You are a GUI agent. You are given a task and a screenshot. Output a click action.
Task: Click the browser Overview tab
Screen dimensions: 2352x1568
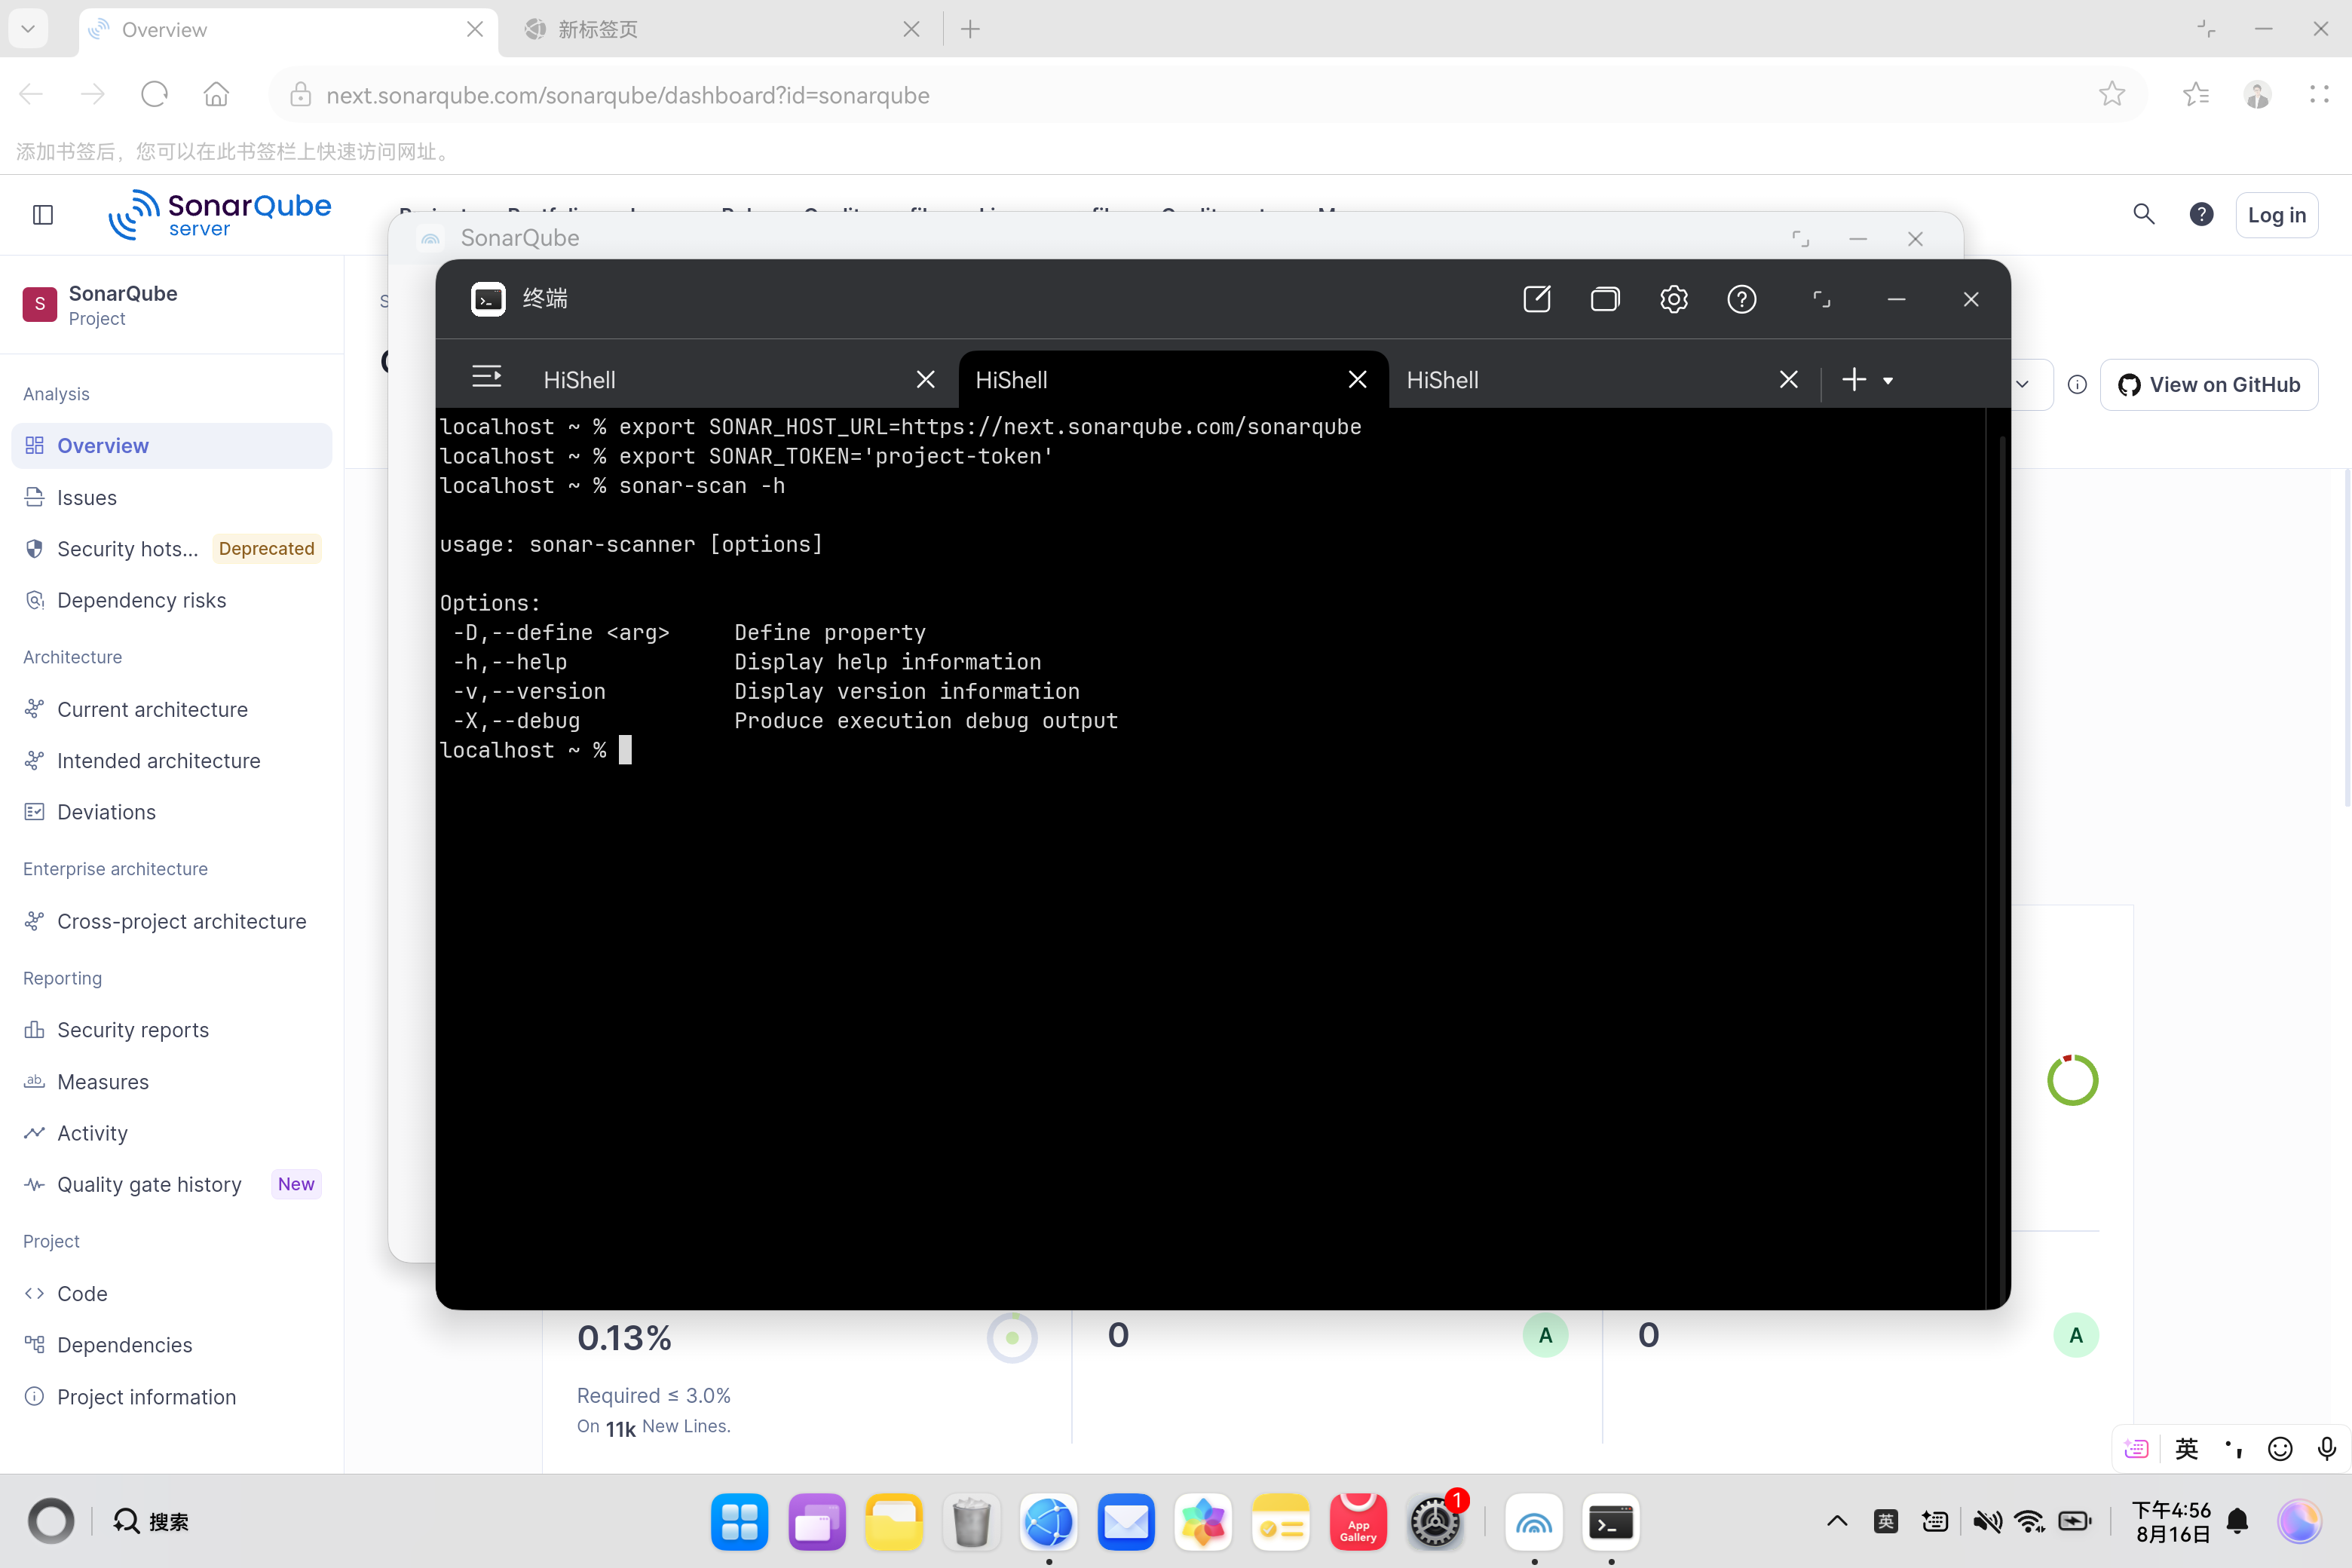[288, 30]
